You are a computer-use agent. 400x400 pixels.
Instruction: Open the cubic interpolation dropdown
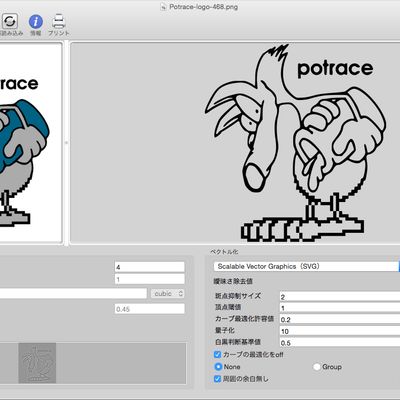click(x=168, y=294)
